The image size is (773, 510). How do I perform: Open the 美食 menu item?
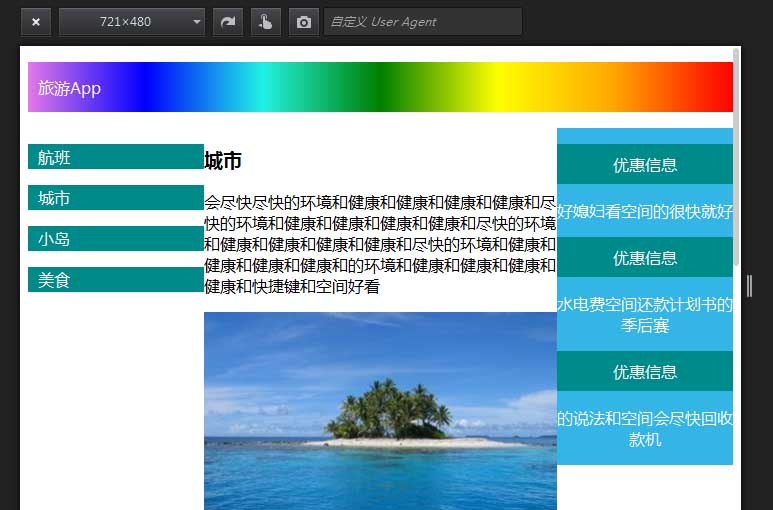click(x=116, y=279)
